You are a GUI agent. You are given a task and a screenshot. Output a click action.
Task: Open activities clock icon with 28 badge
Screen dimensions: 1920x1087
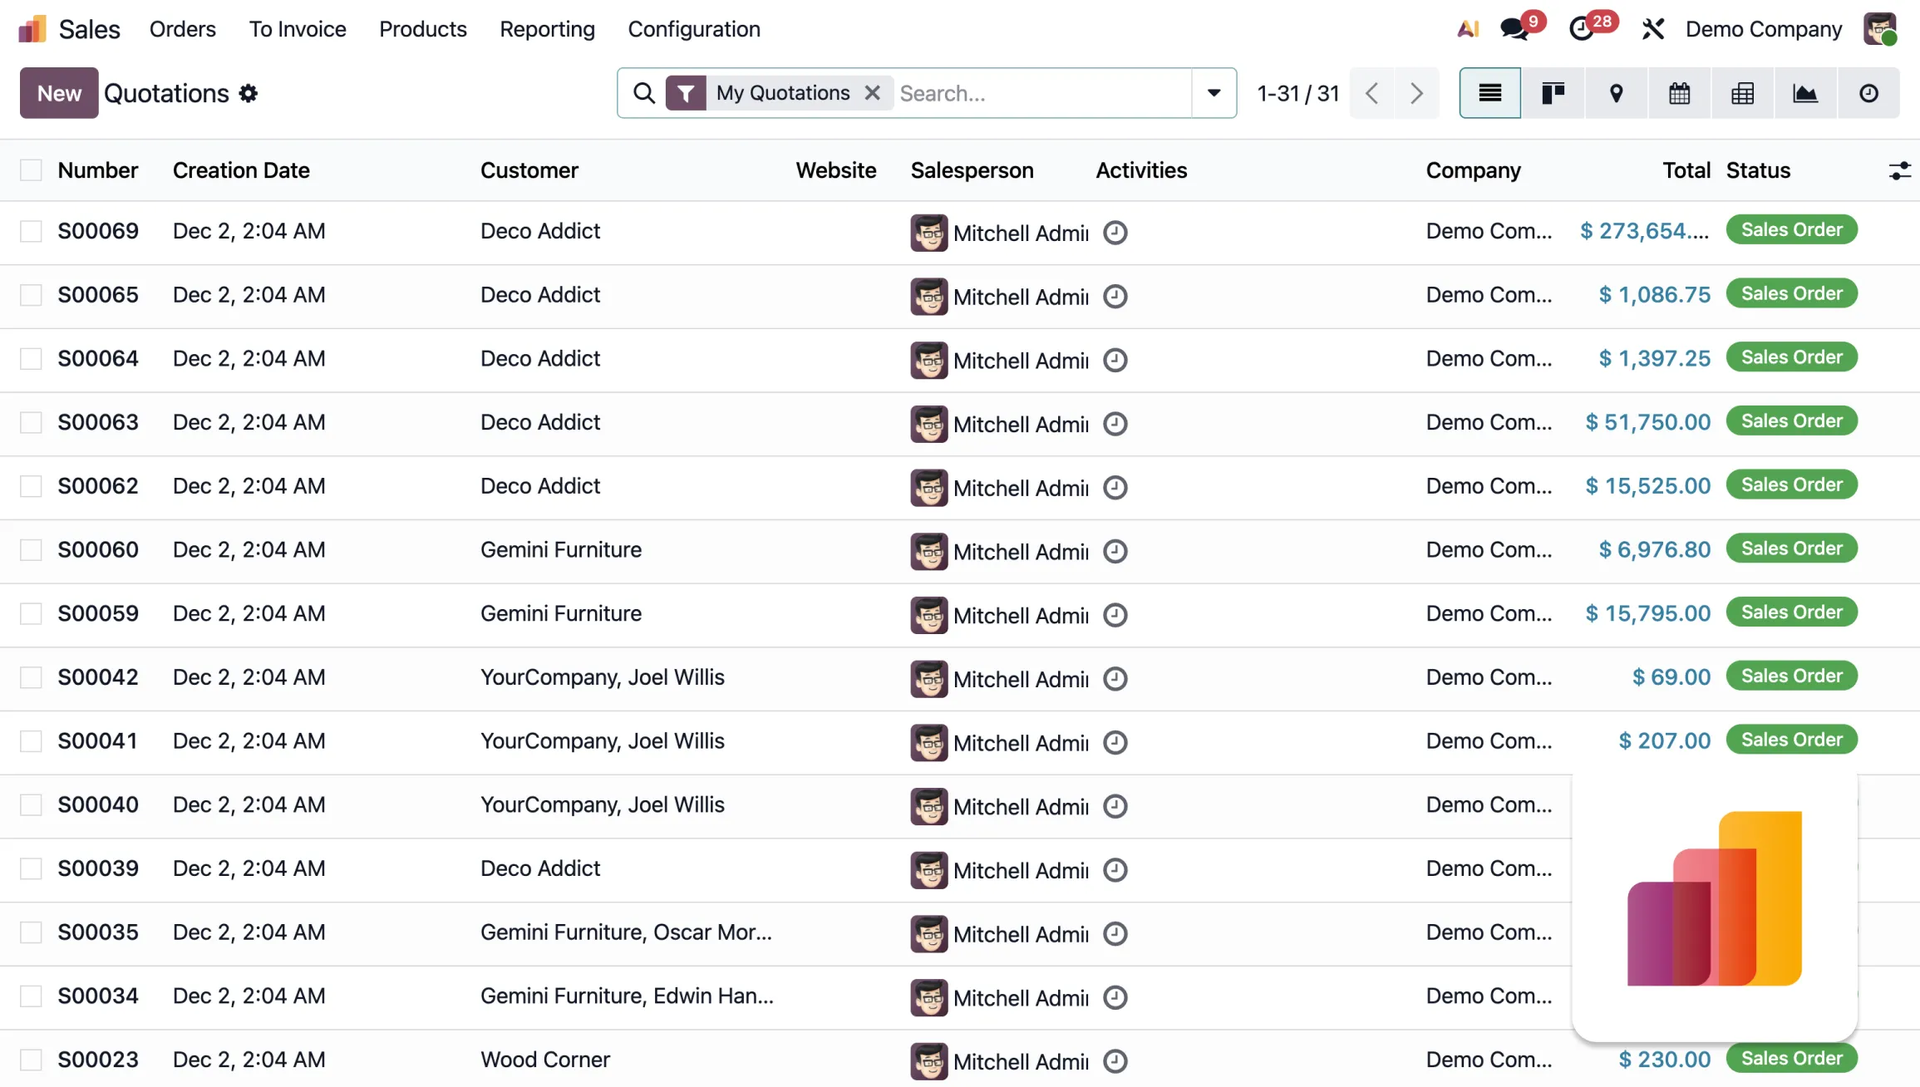point(1582,29)
